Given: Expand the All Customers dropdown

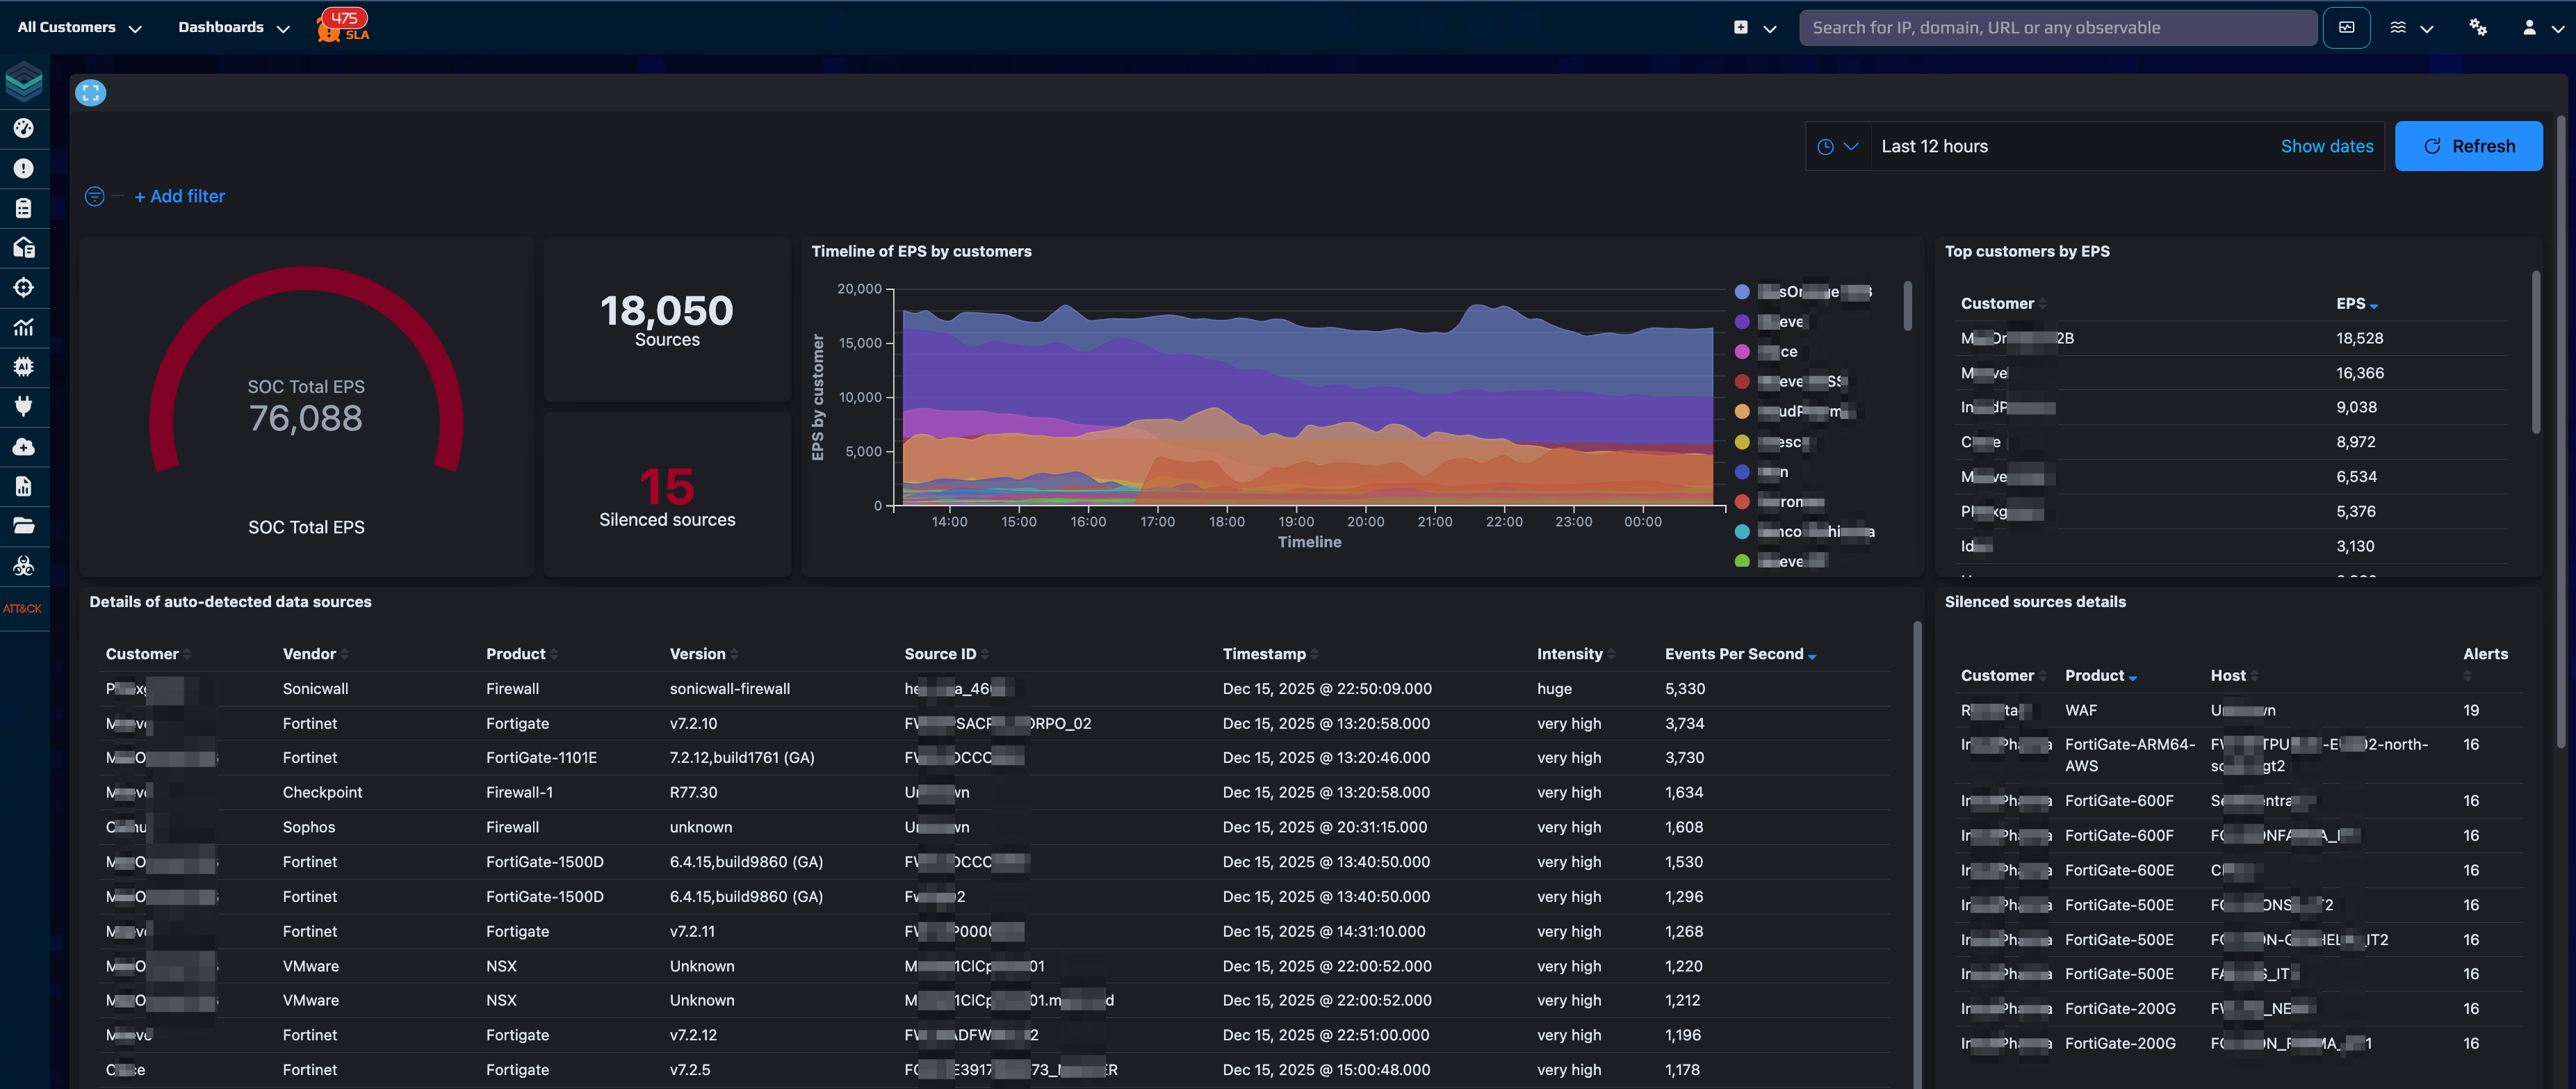Looking at the screenshot, I should [79, 28].
